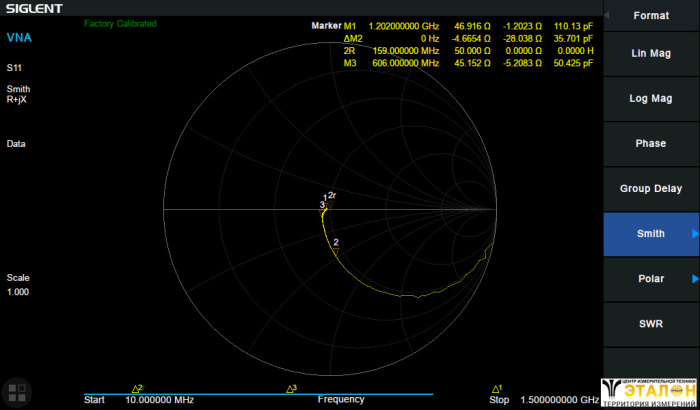Open the Format menu header
700x410 pixels.
(651, 16)
